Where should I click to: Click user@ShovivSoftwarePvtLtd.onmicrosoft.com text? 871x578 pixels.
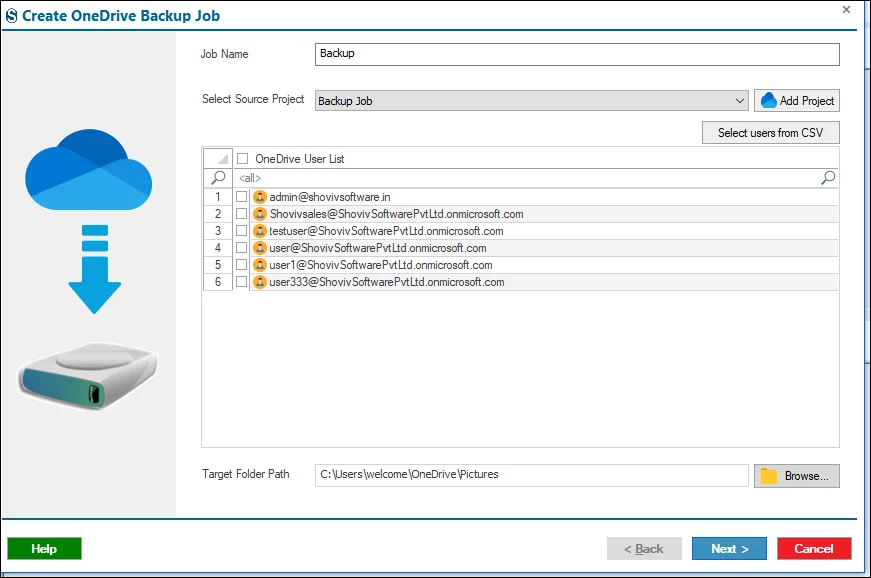point(378,248)
